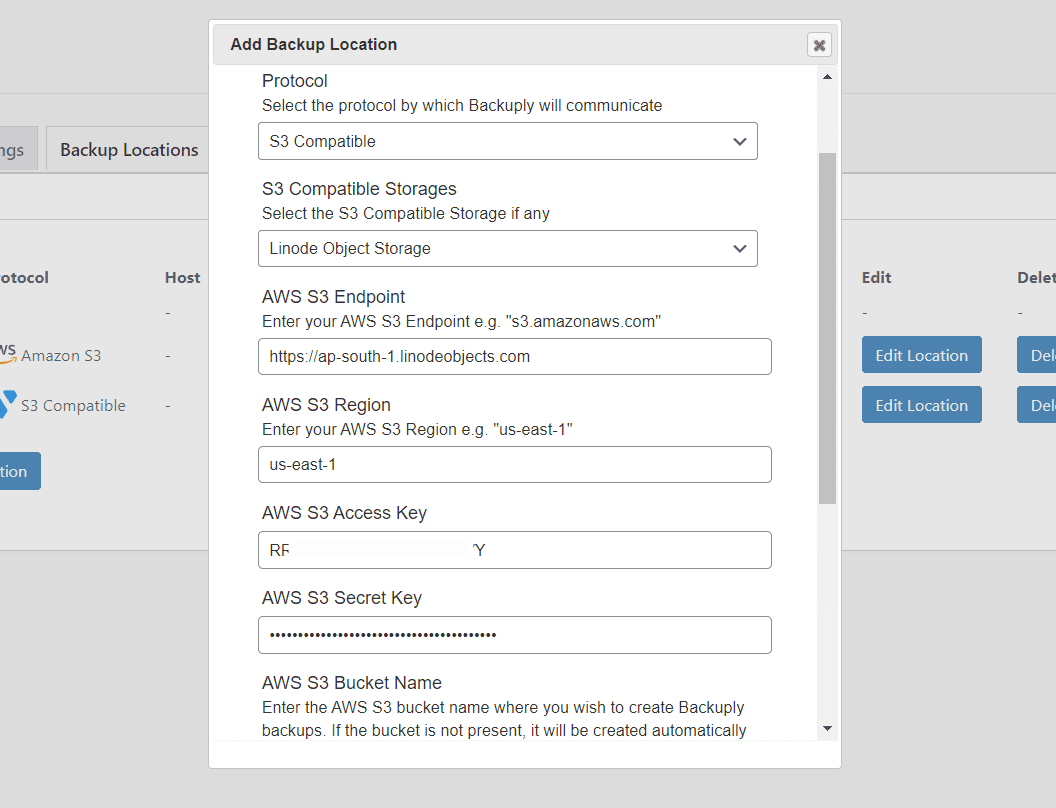Click Edit Location for the S3 Compatible entry
Screen dimensions: 1056x808
click(x=921, y=404)
